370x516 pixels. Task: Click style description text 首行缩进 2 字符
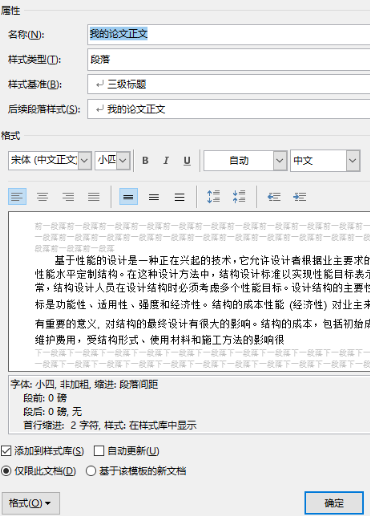click(x=60, y=425)
